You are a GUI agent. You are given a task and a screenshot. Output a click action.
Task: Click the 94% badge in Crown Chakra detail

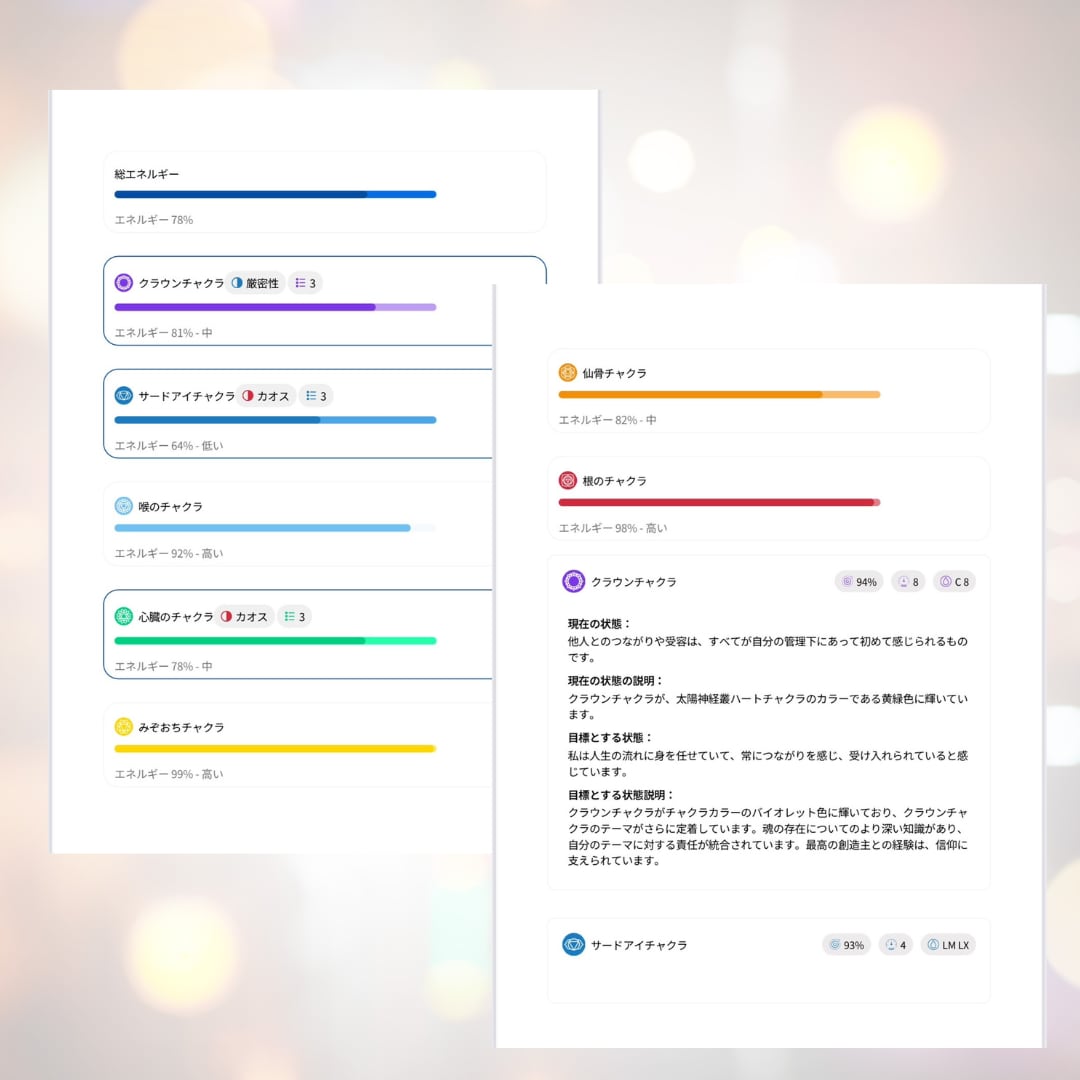point(859,582)
